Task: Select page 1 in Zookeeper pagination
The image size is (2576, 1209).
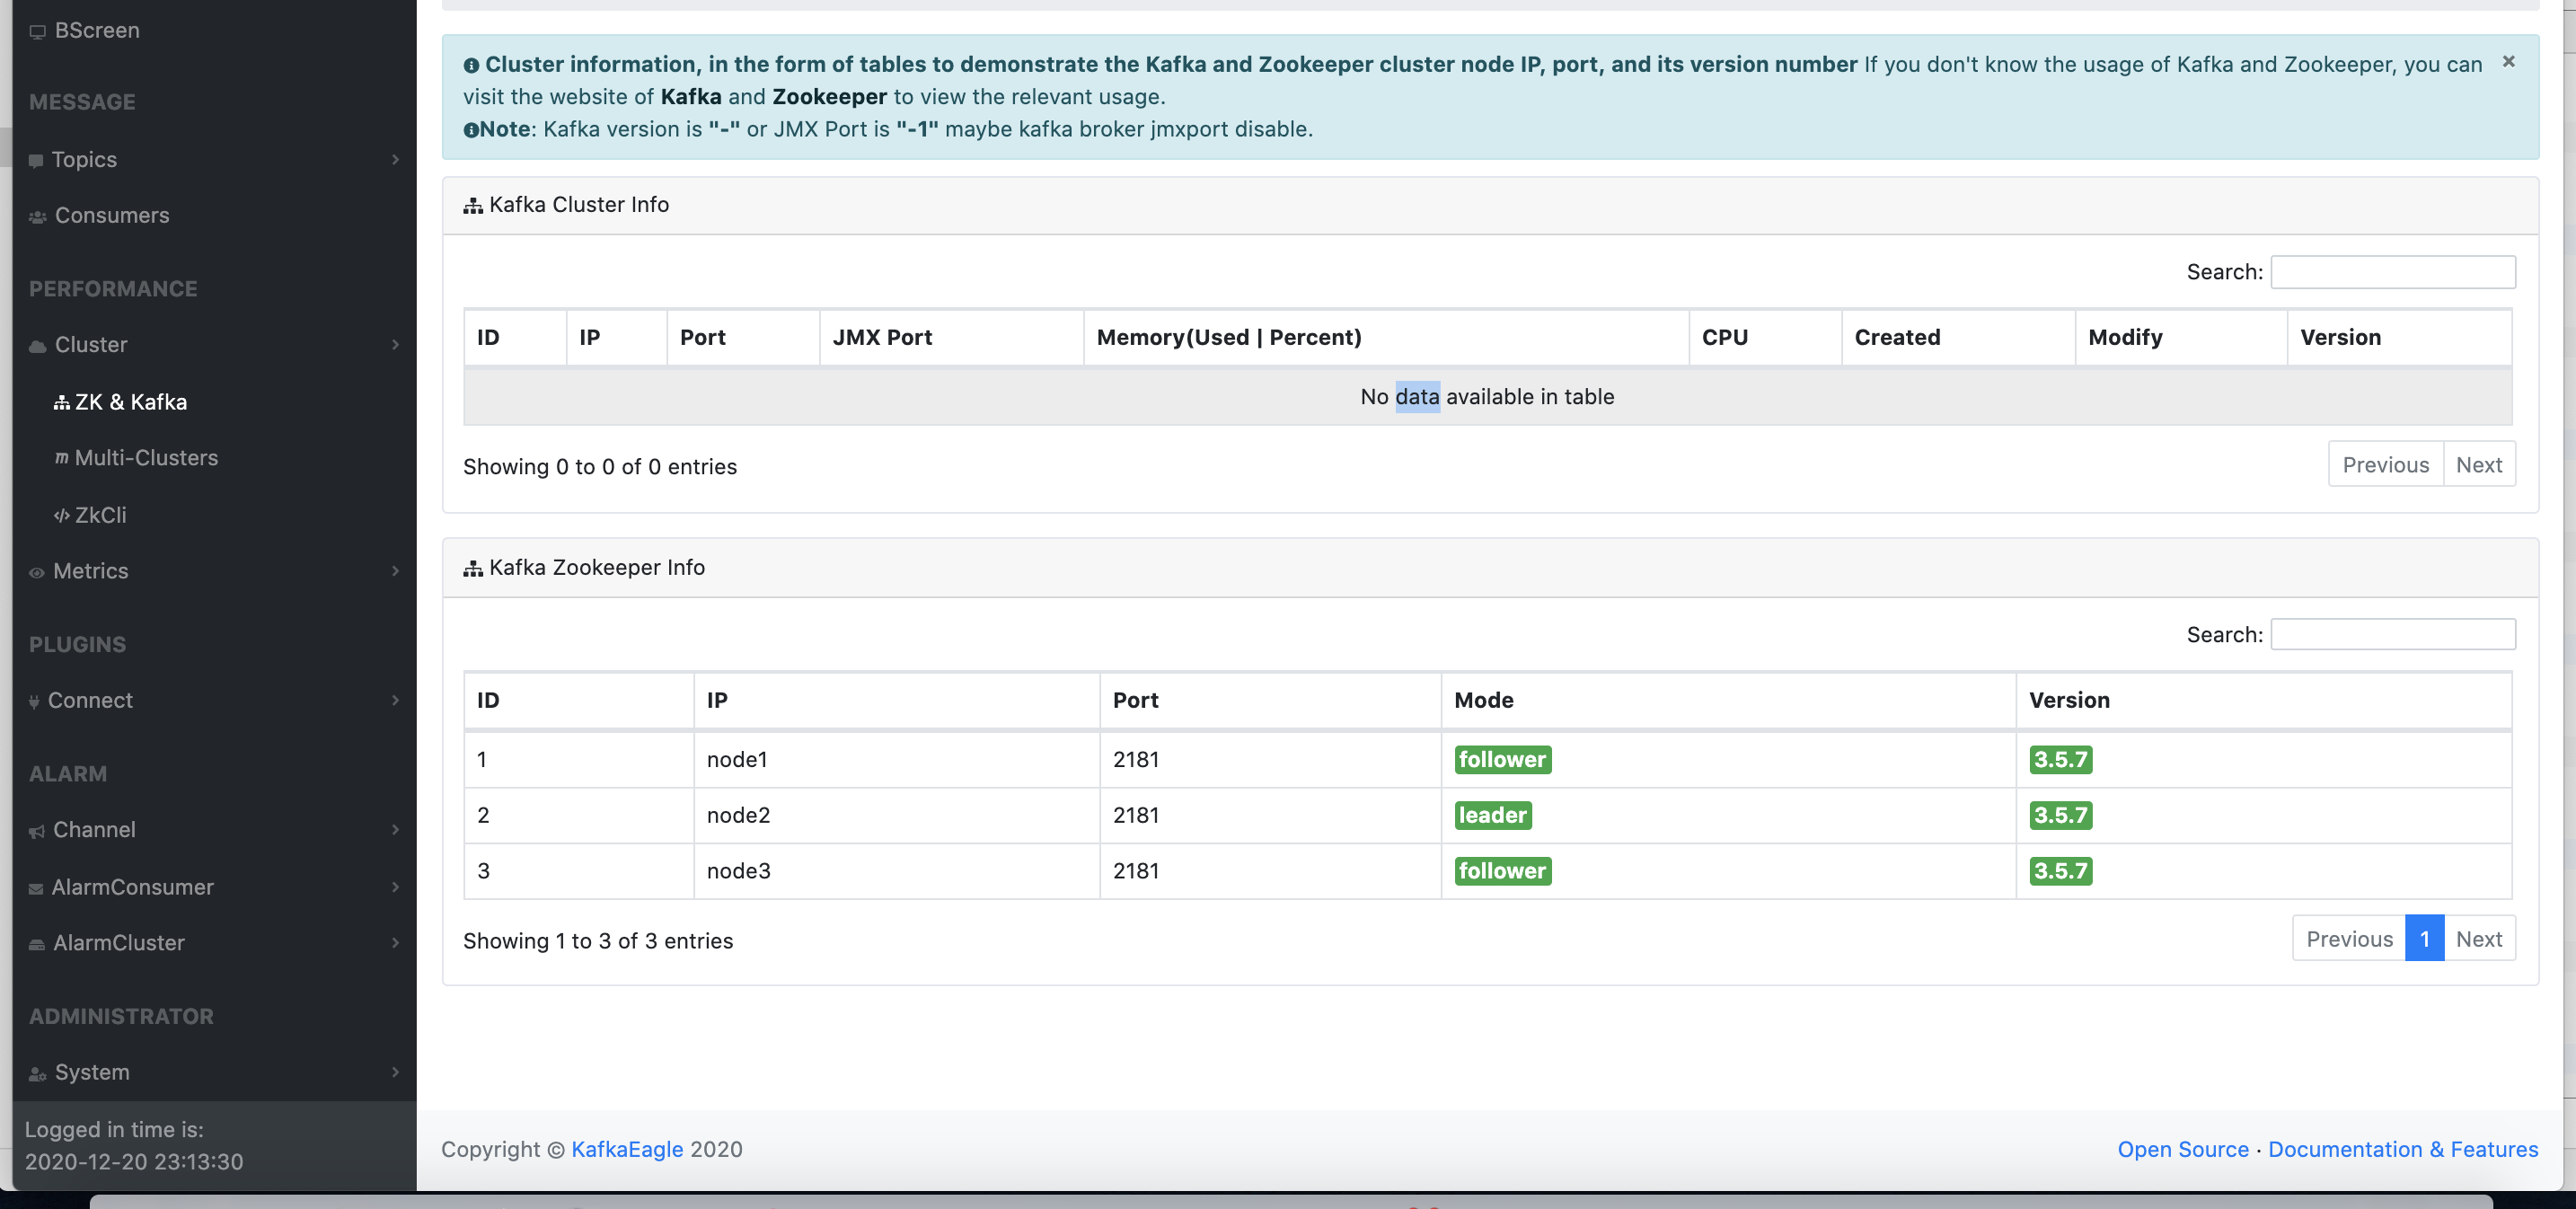Action: 2424,938
